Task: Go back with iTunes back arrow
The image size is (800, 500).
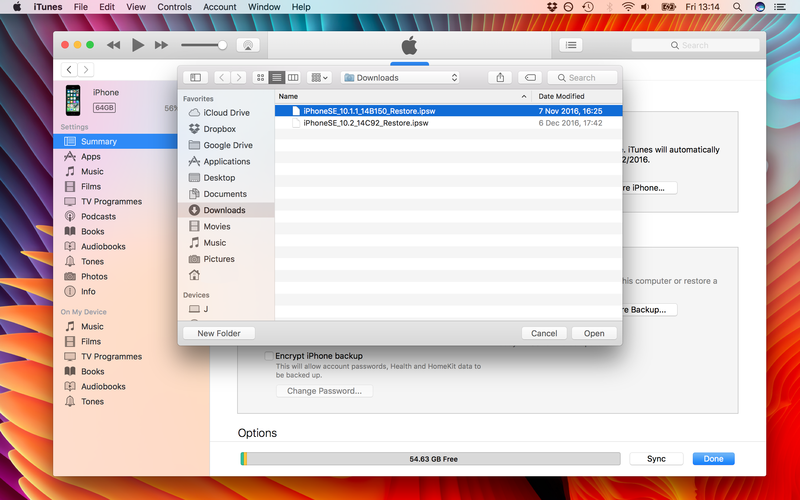Action: [x=69, y=69]
